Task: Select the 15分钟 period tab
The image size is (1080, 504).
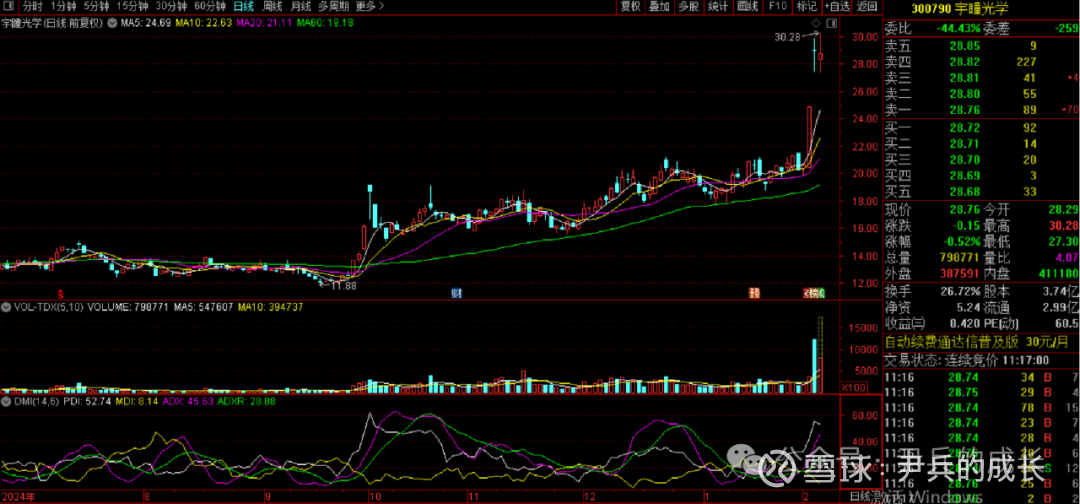Action: click(132, 7)
